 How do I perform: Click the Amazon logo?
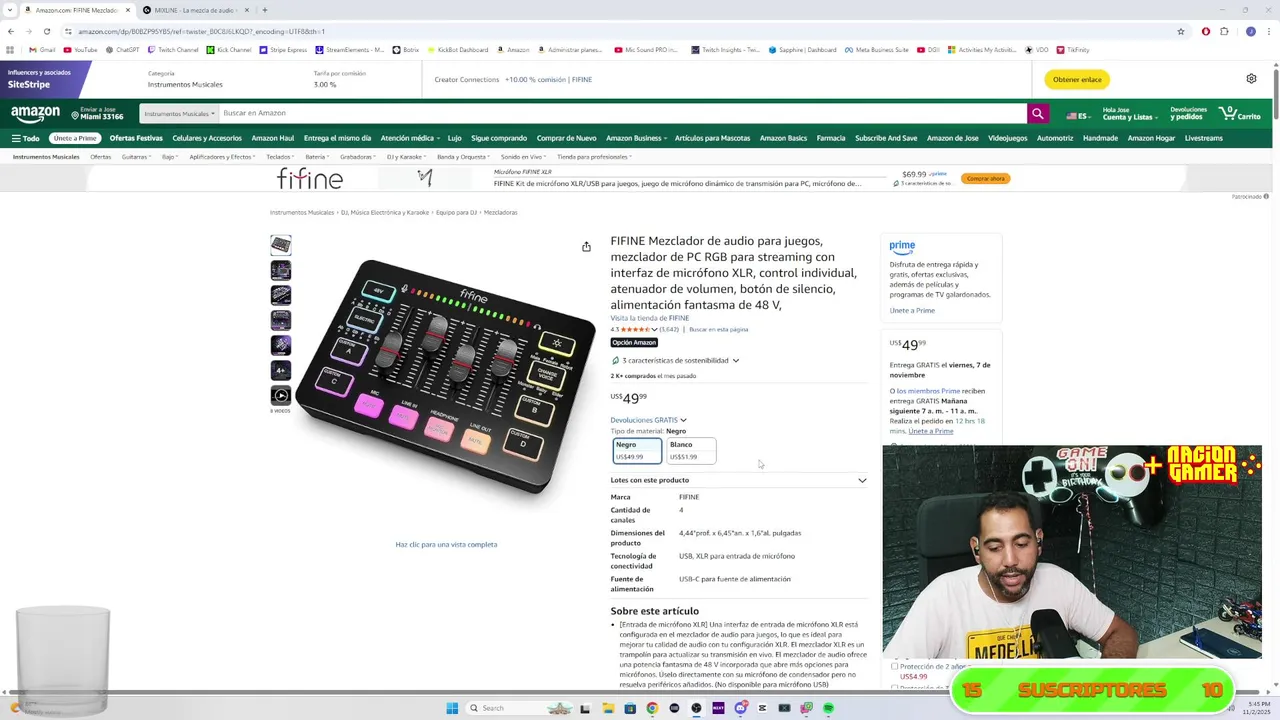(35, 114)
